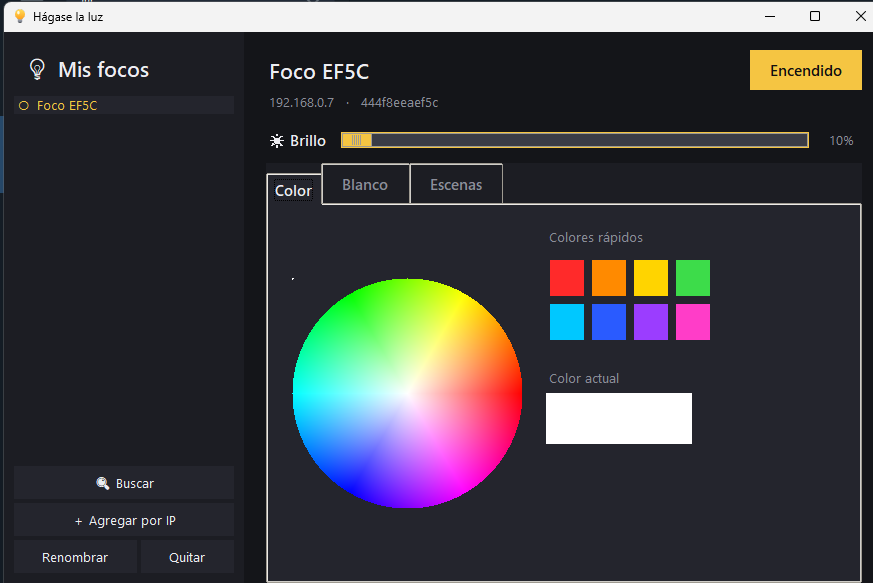Minimize the Hágase la luz window

[x=770, y=16]
